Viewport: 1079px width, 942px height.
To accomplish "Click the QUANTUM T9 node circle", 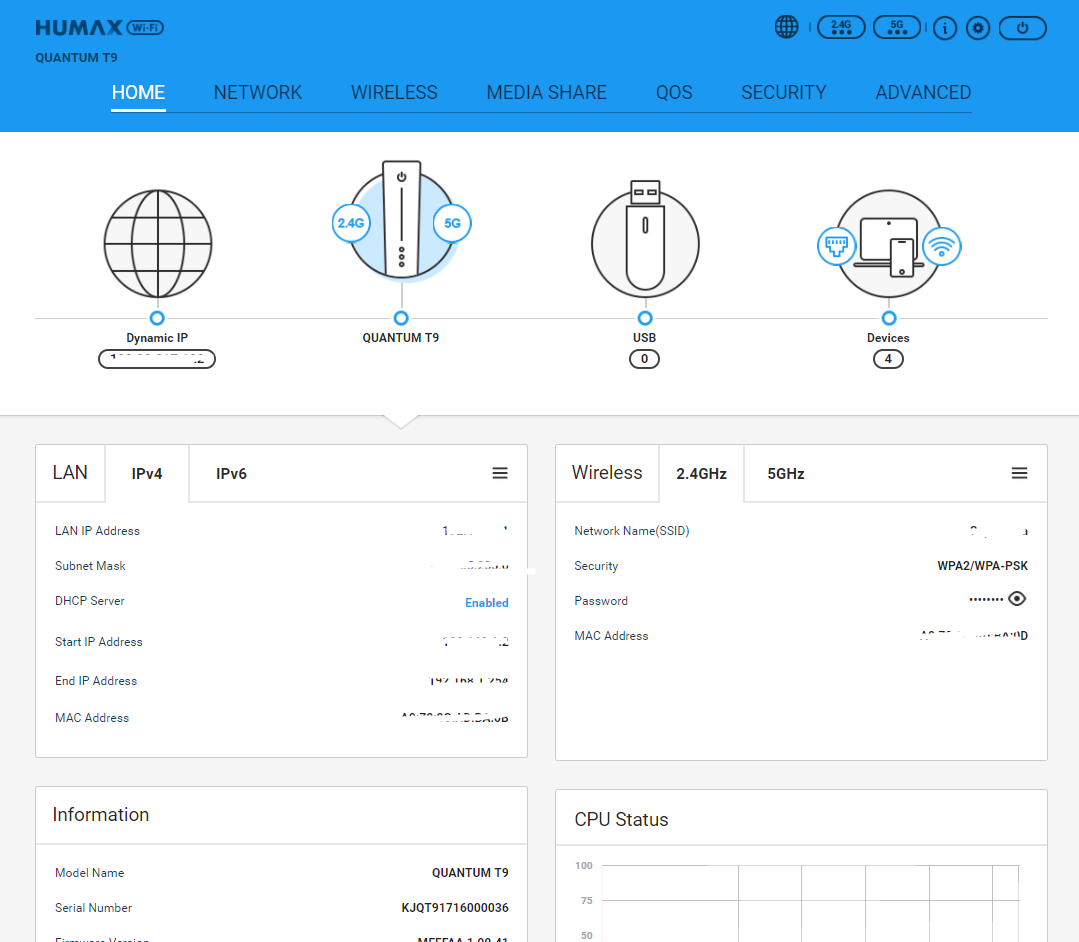I will pos(401,318).
